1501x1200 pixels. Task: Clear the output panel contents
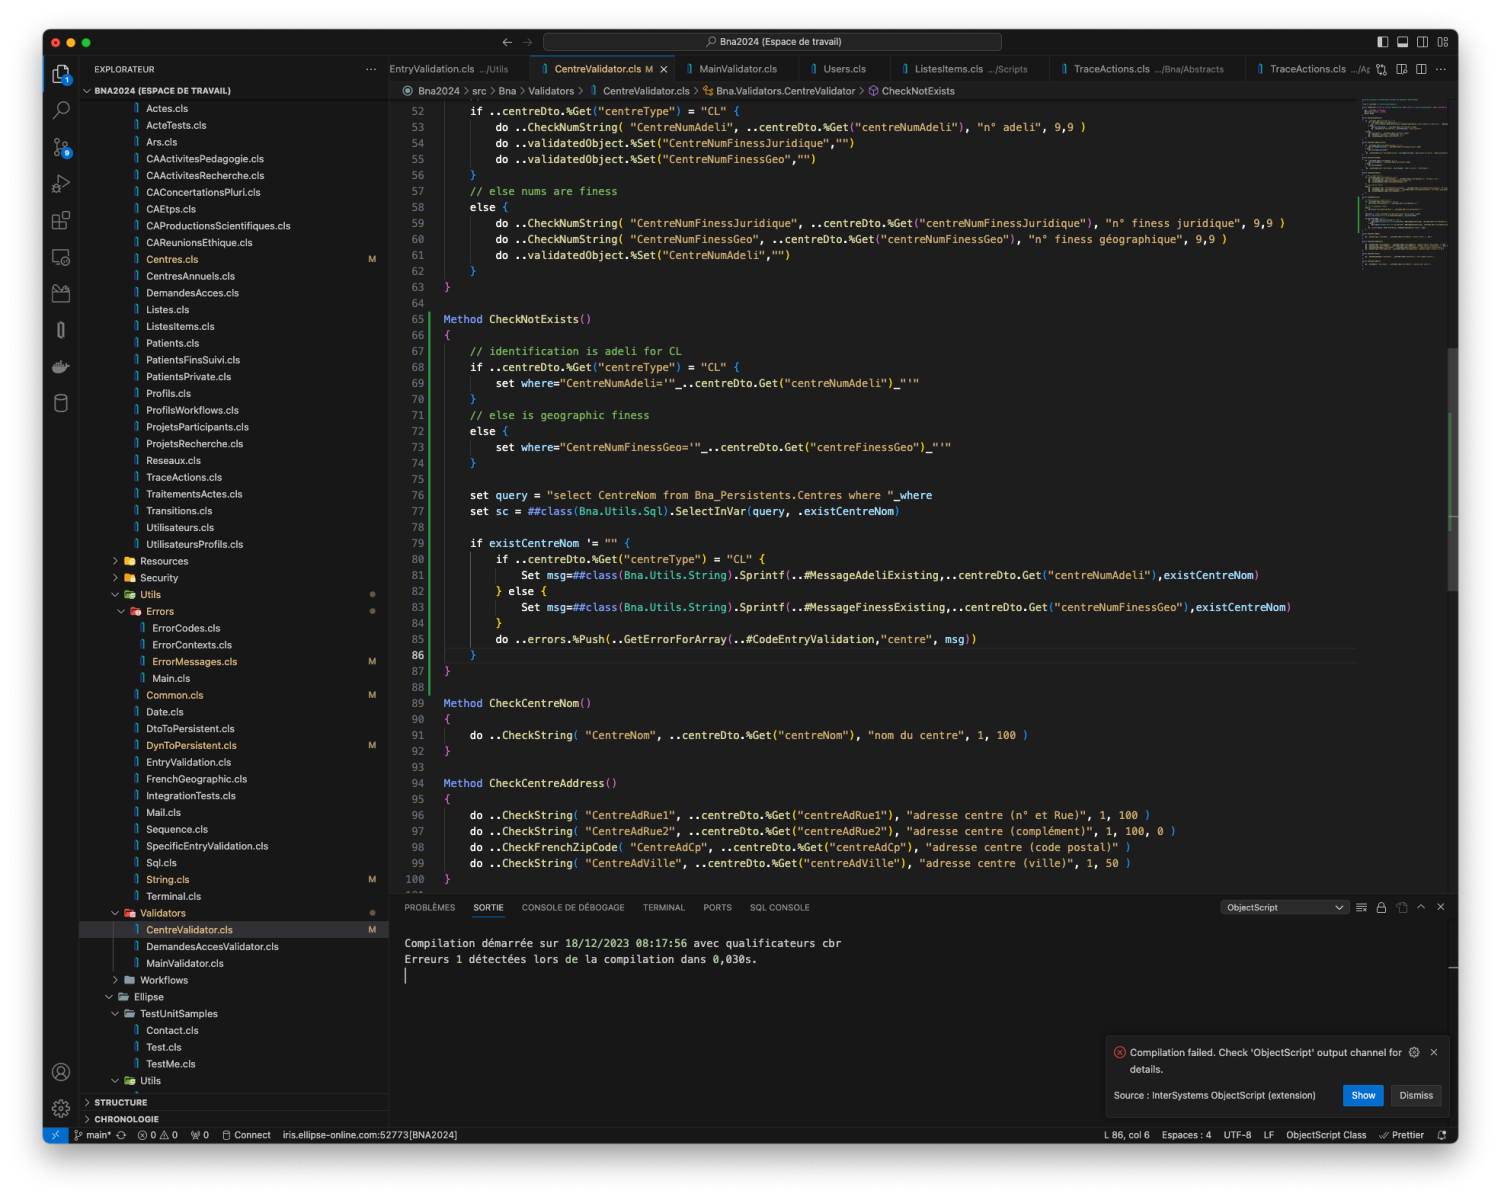[1361, 908]
